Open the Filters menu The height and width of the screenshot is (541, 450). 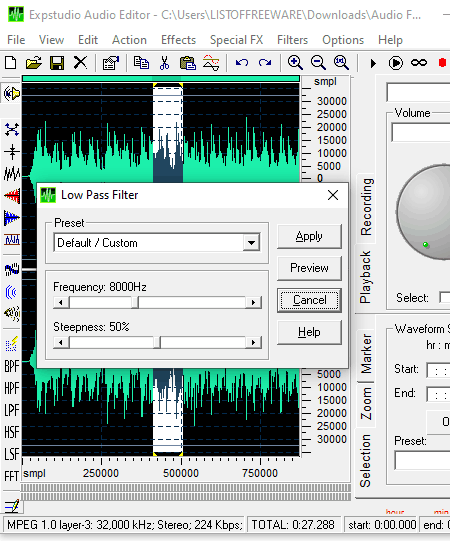coord(292,40)
